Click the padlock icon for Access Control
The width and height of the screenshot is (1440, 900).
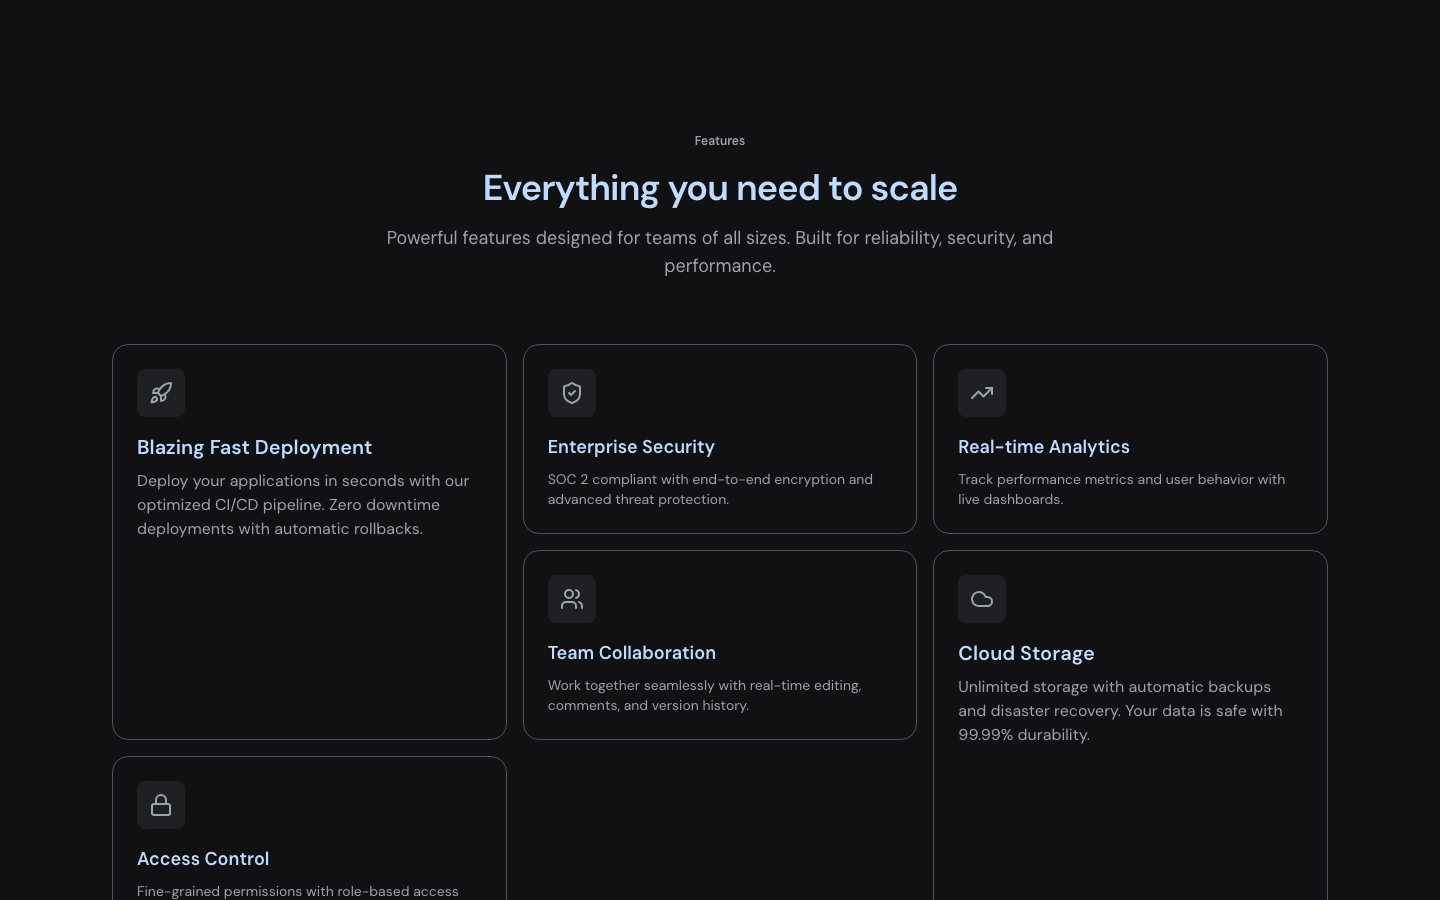coord(161,805)
